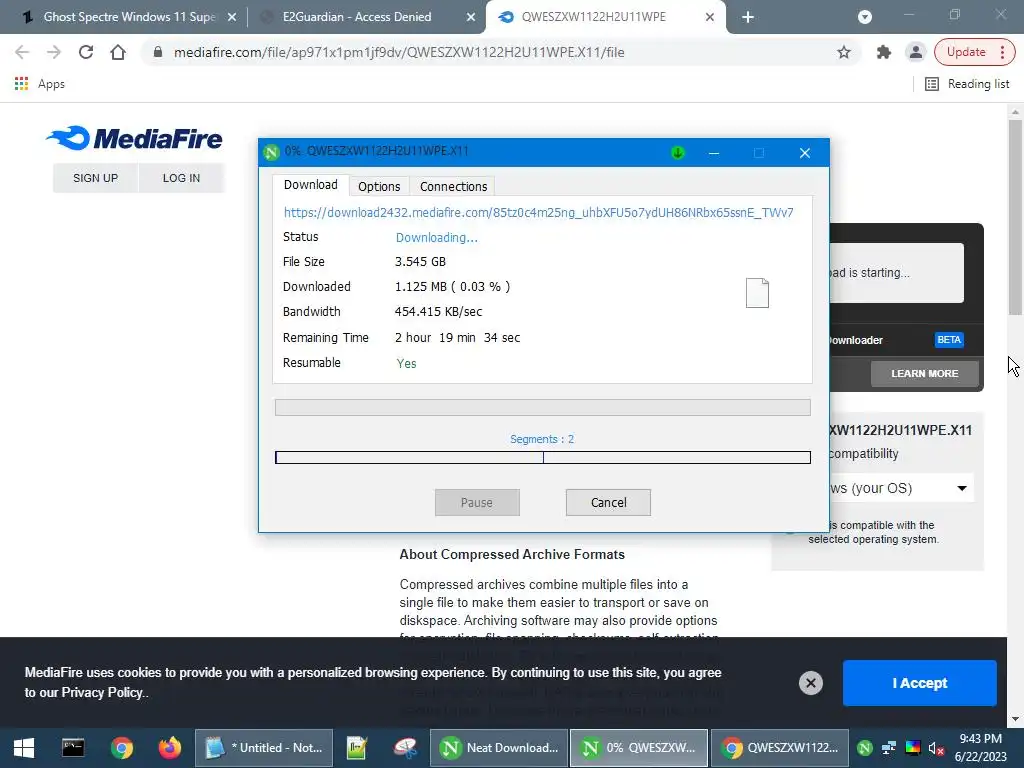The width and height of the screenshot is (1024, 768).
Task: Click the Downloading... status text
Action: (x=436, y=238)
